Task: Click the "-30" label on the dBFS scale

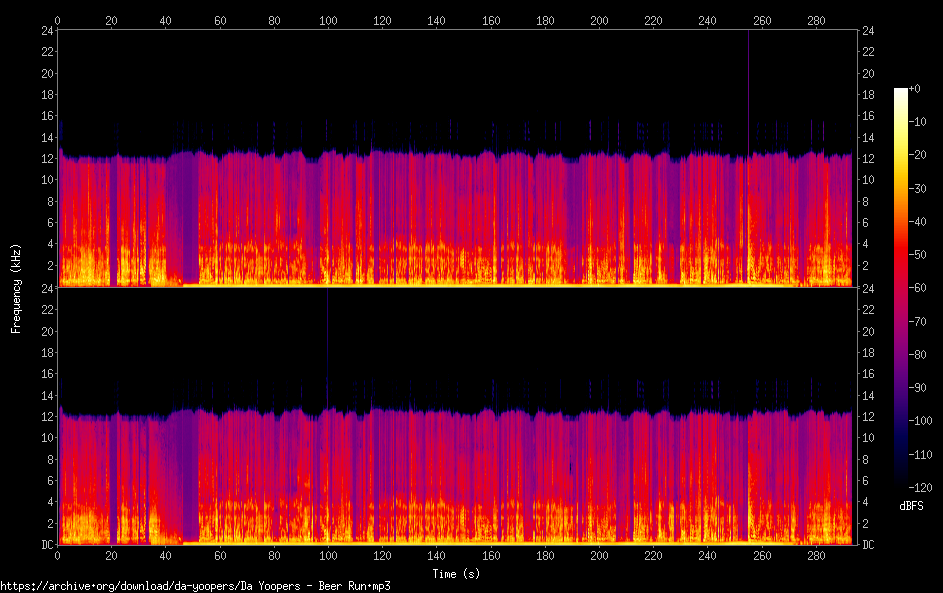Action: click(923, 189)
